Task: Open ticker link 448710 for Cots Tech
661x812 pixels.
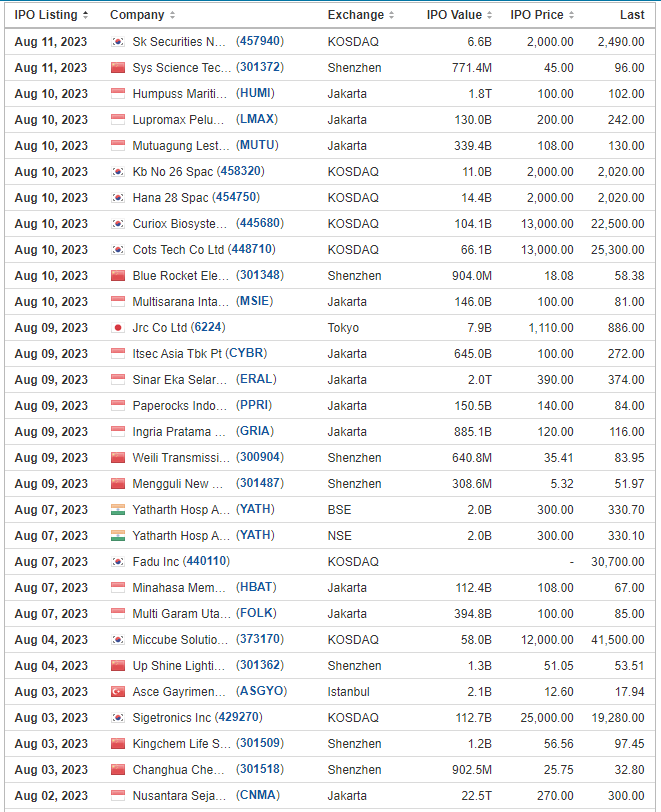Action: 252,249
